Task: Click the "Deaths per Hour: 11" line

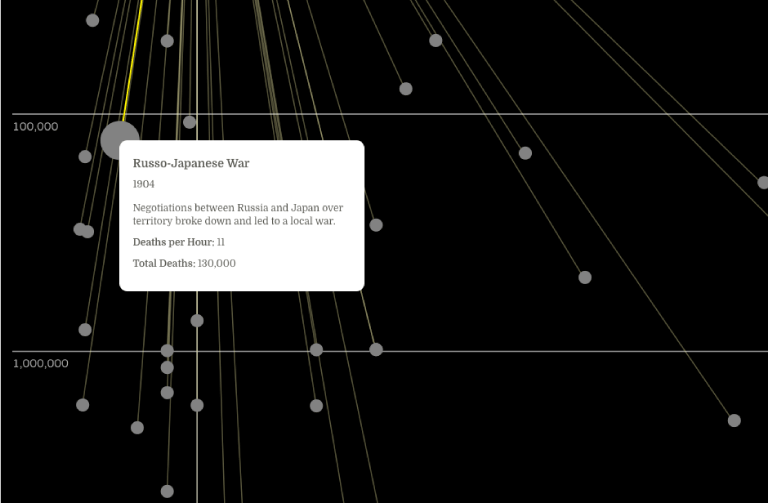Action: coord(179,242)
